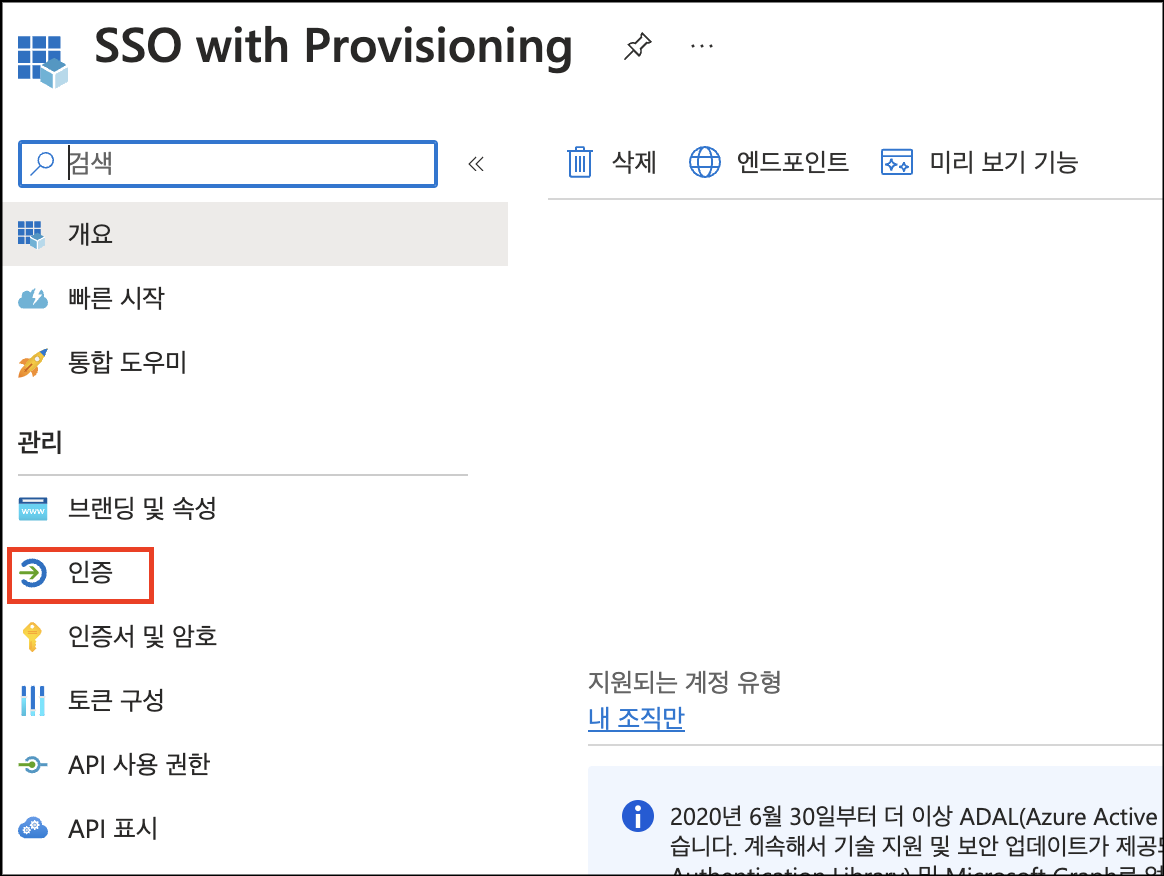Collapse the sidebar with double chevron
Viewport: 1164px width, 876px height.
(x=476, y=164)
